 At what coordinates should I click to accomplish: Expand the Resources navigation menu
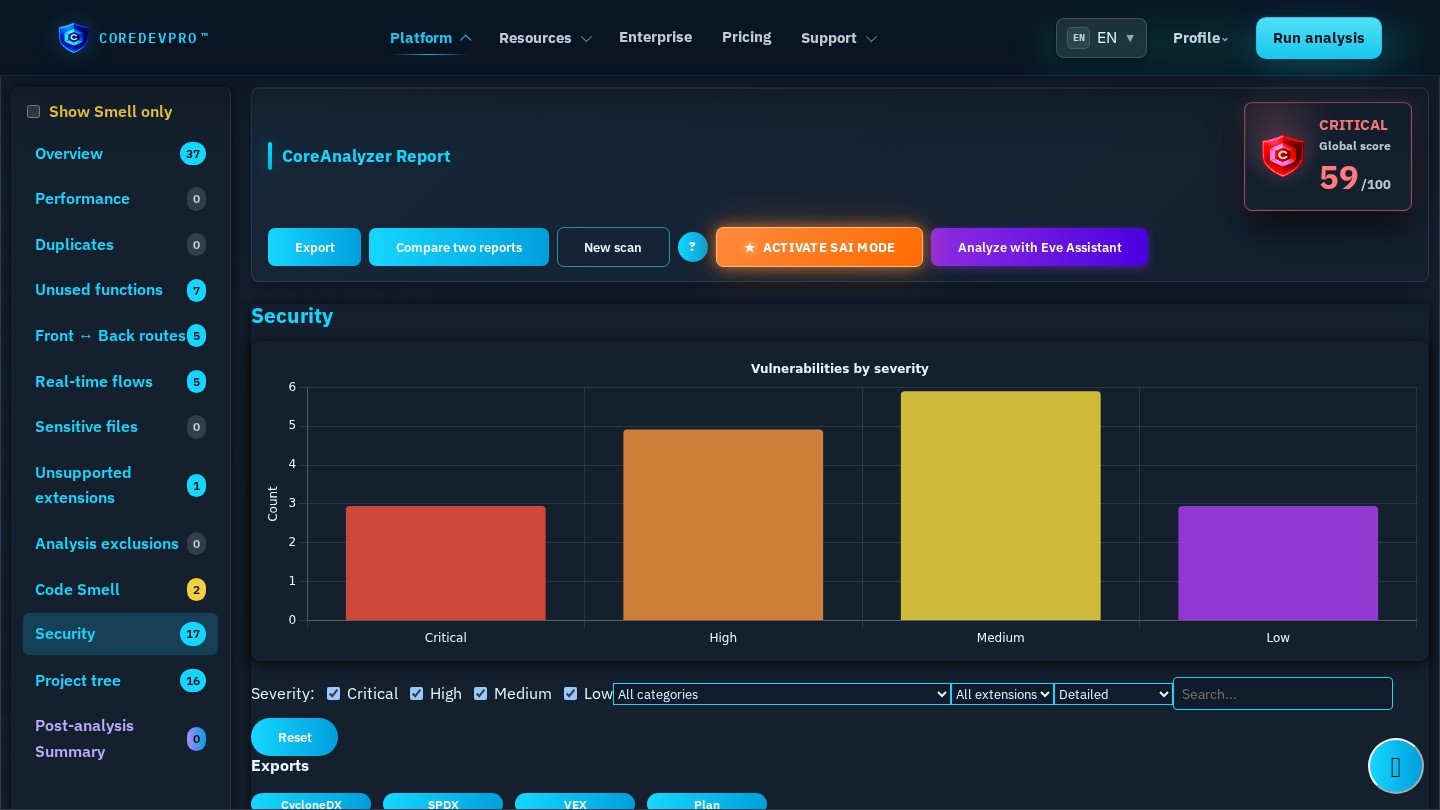[x=545, y=38]
